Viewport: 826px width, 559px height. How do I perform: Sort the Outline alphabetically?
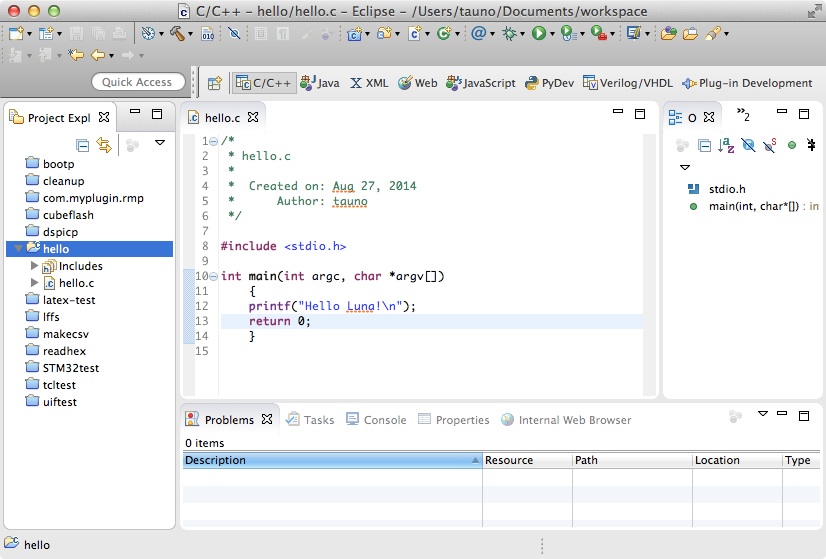point(726,145)
